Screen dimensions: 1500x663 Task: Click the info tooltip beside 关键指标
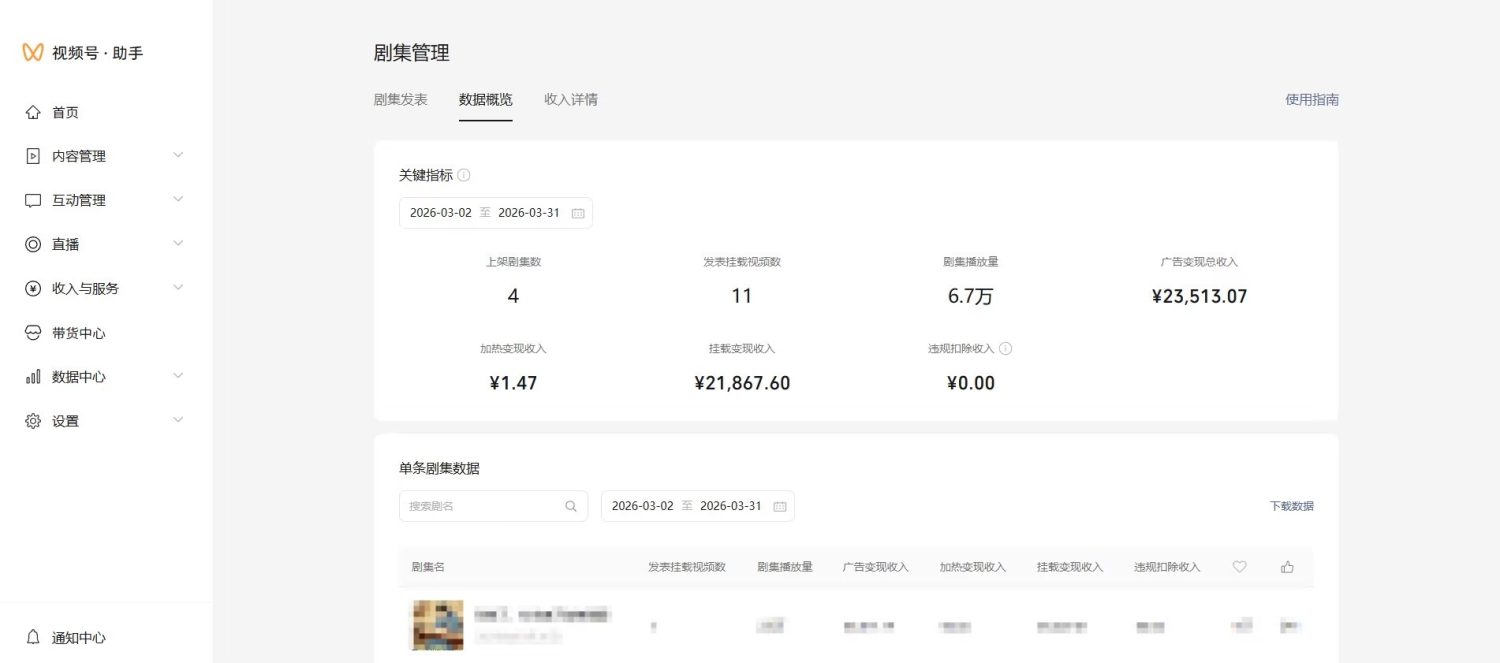coord(464,174)
